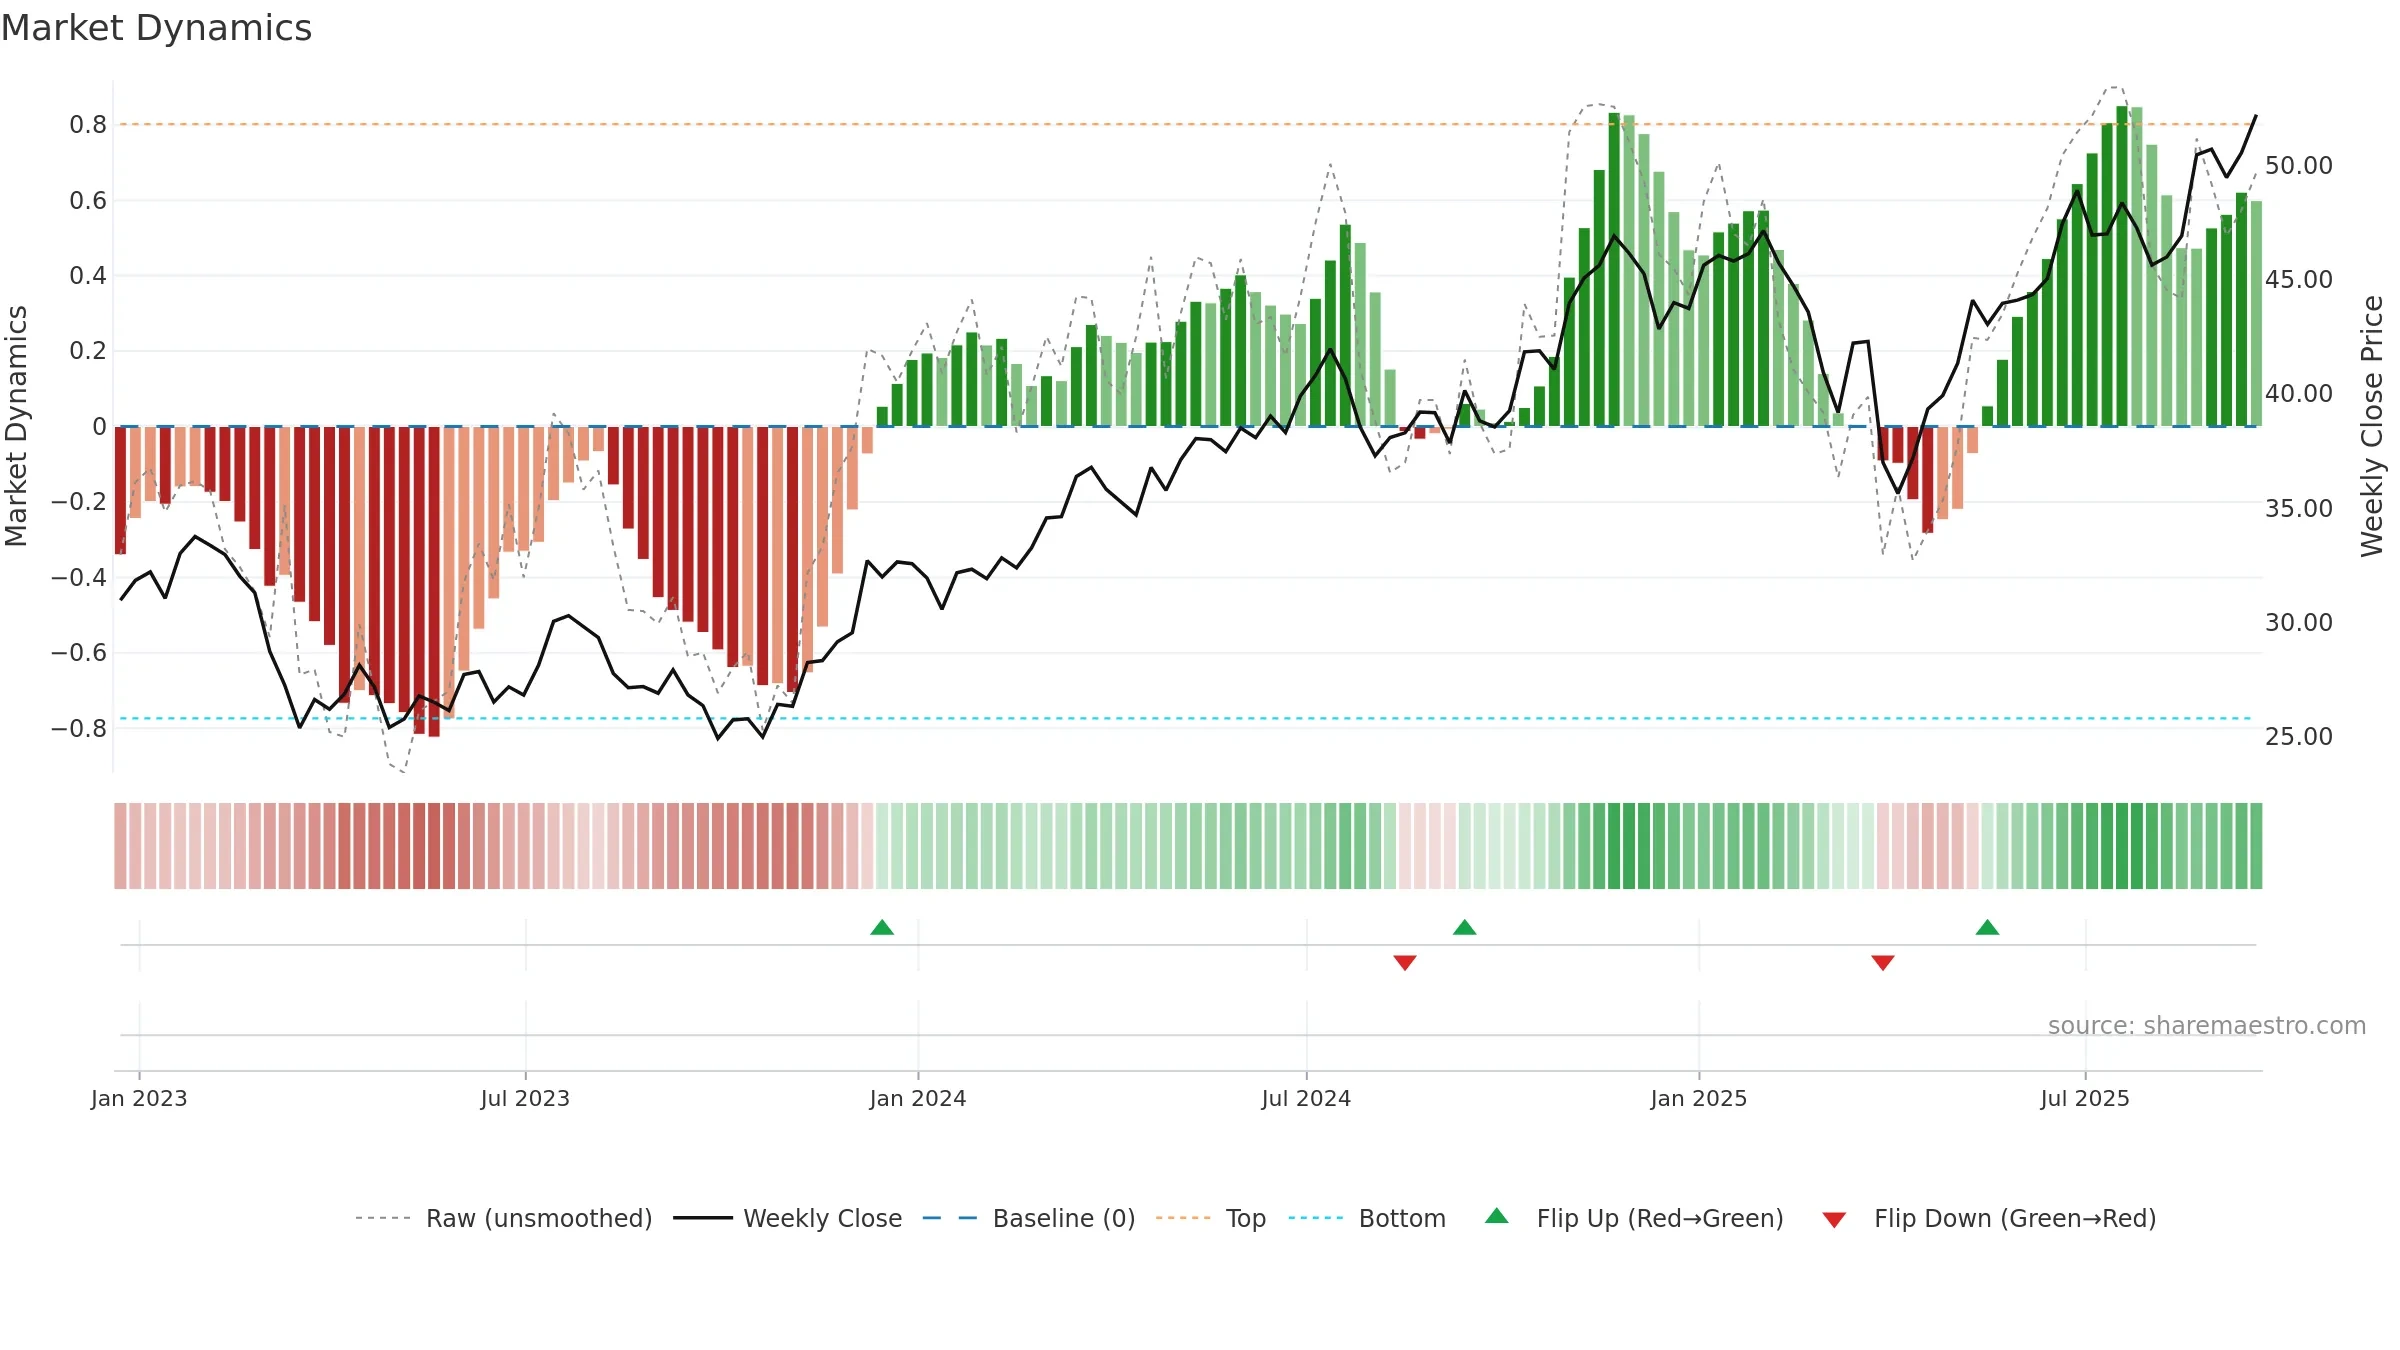Click the green flip-up marker between Jul 2024 and Jan 2025
The width and height of the screenshot is (2400, 1350).
click(x=1465, y=927)
